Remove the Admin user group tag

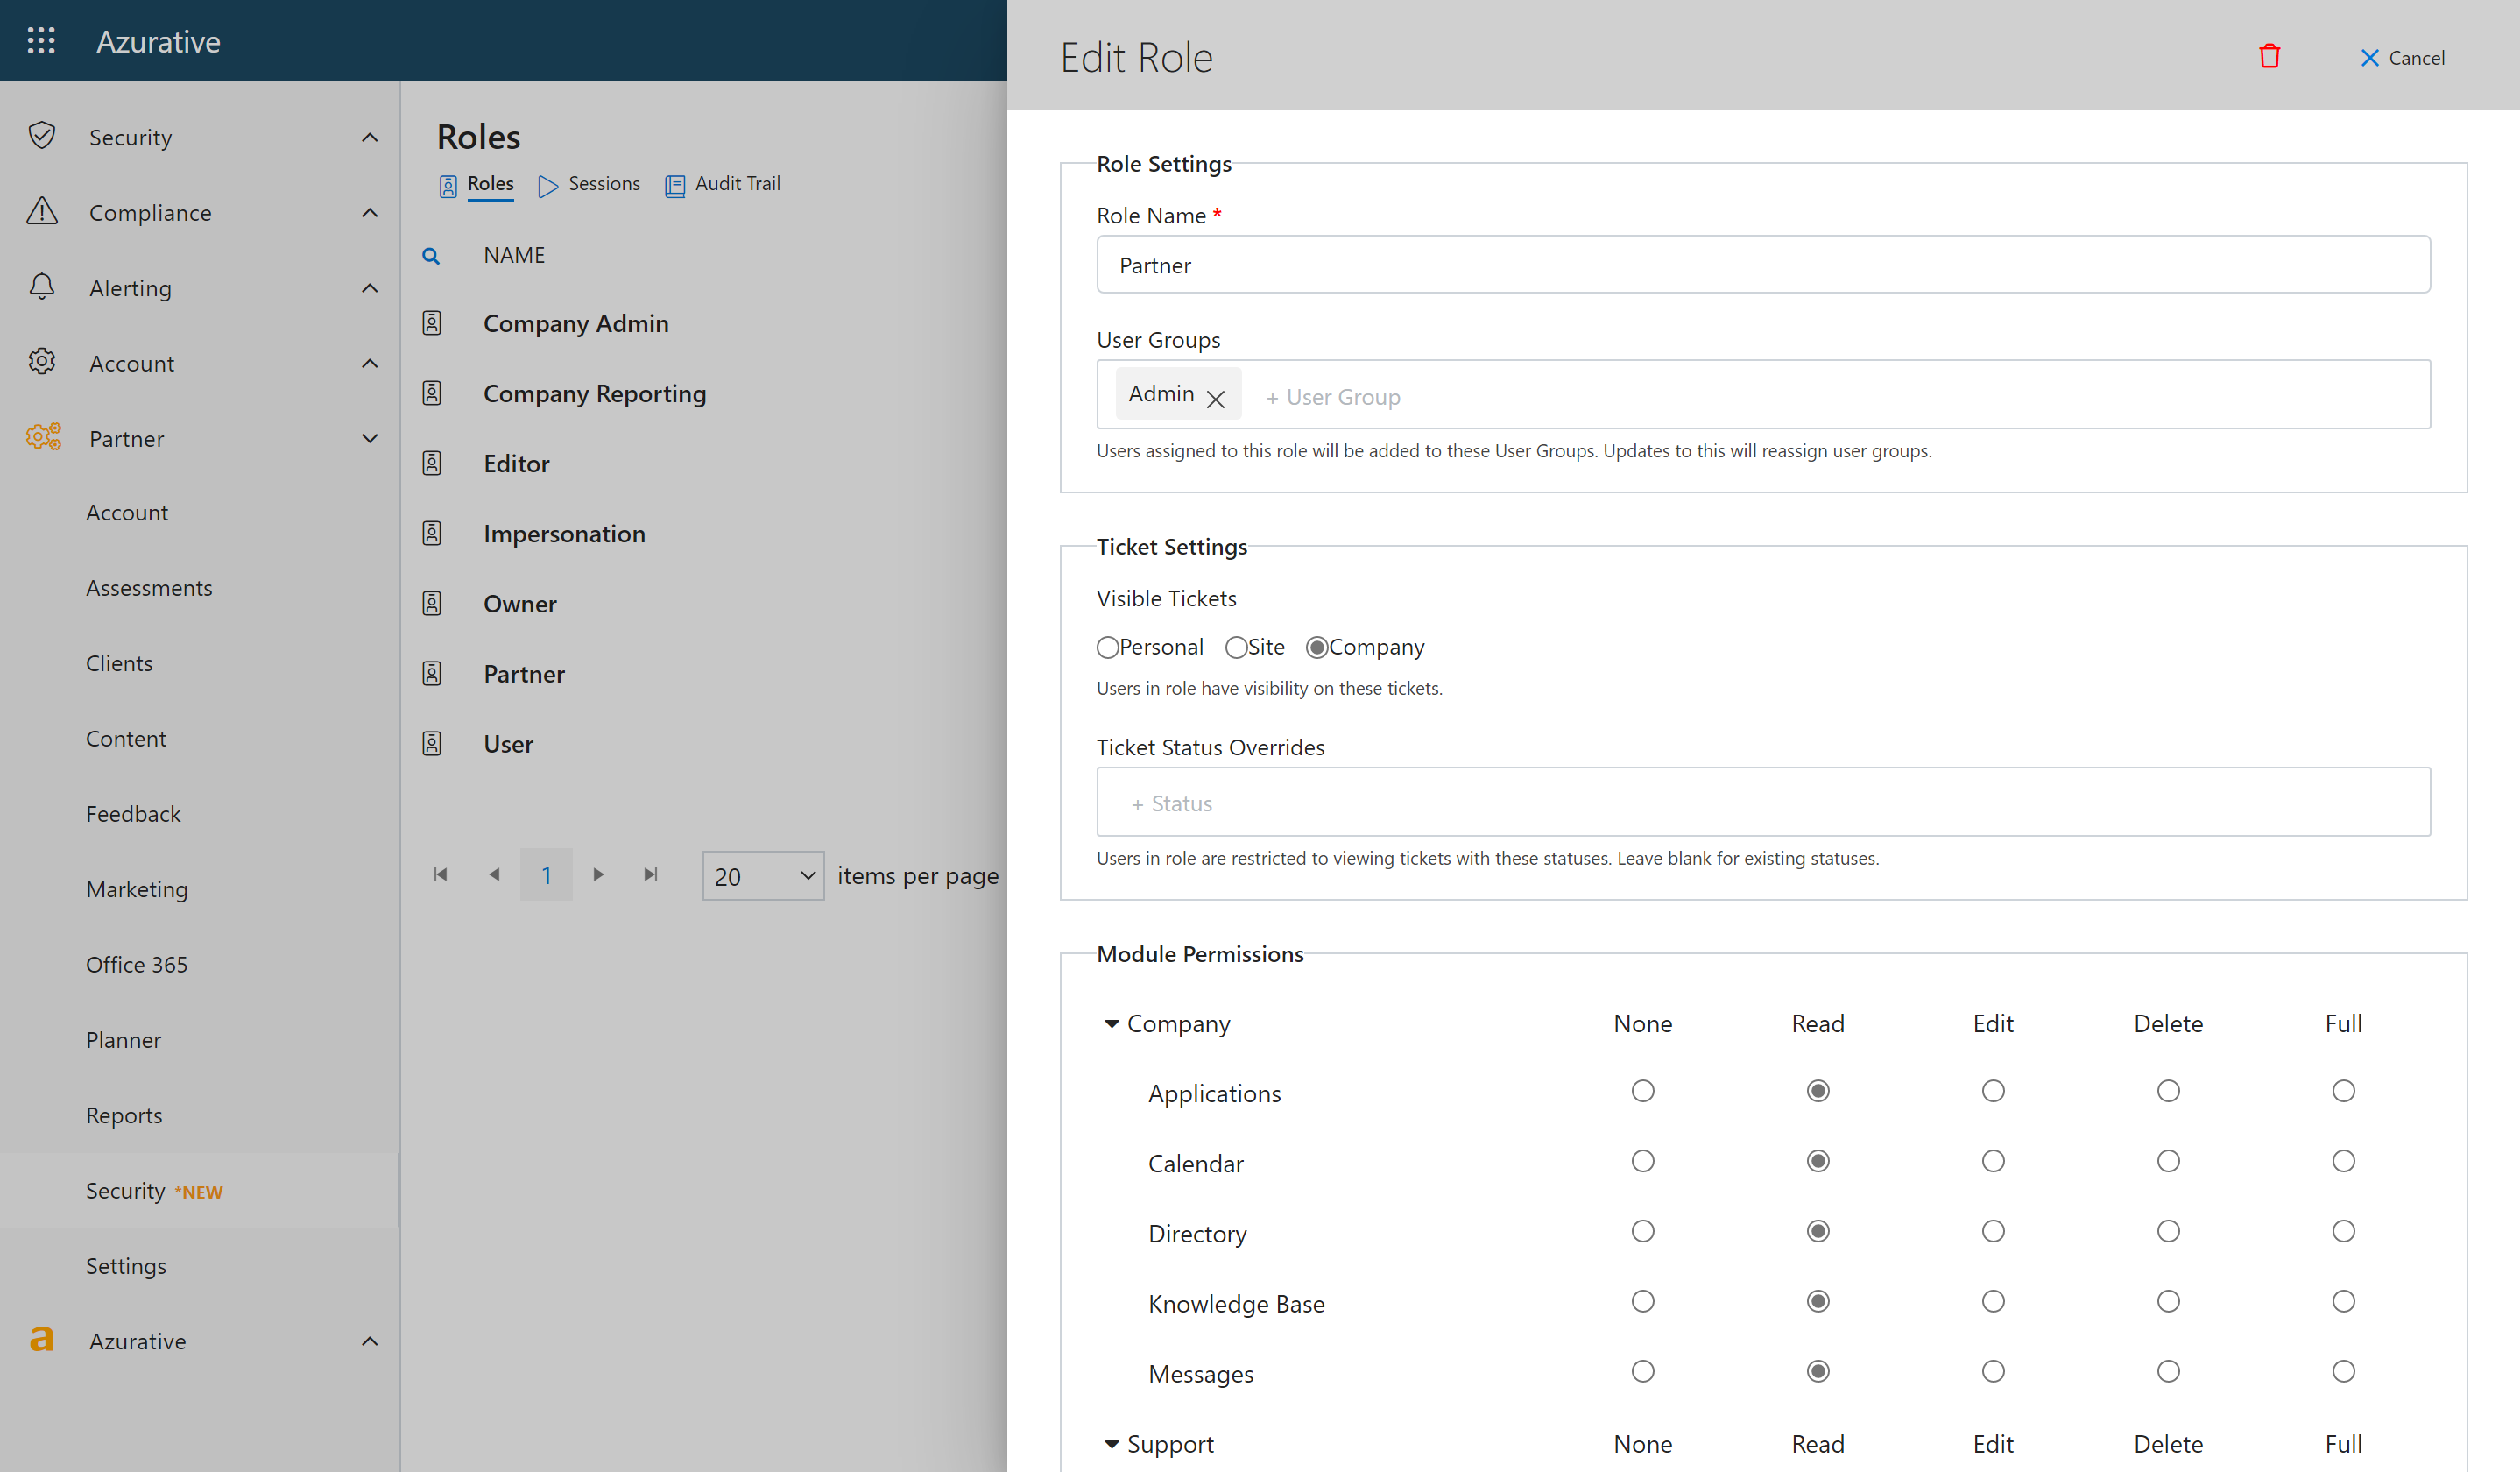[x=1215, y=399]
